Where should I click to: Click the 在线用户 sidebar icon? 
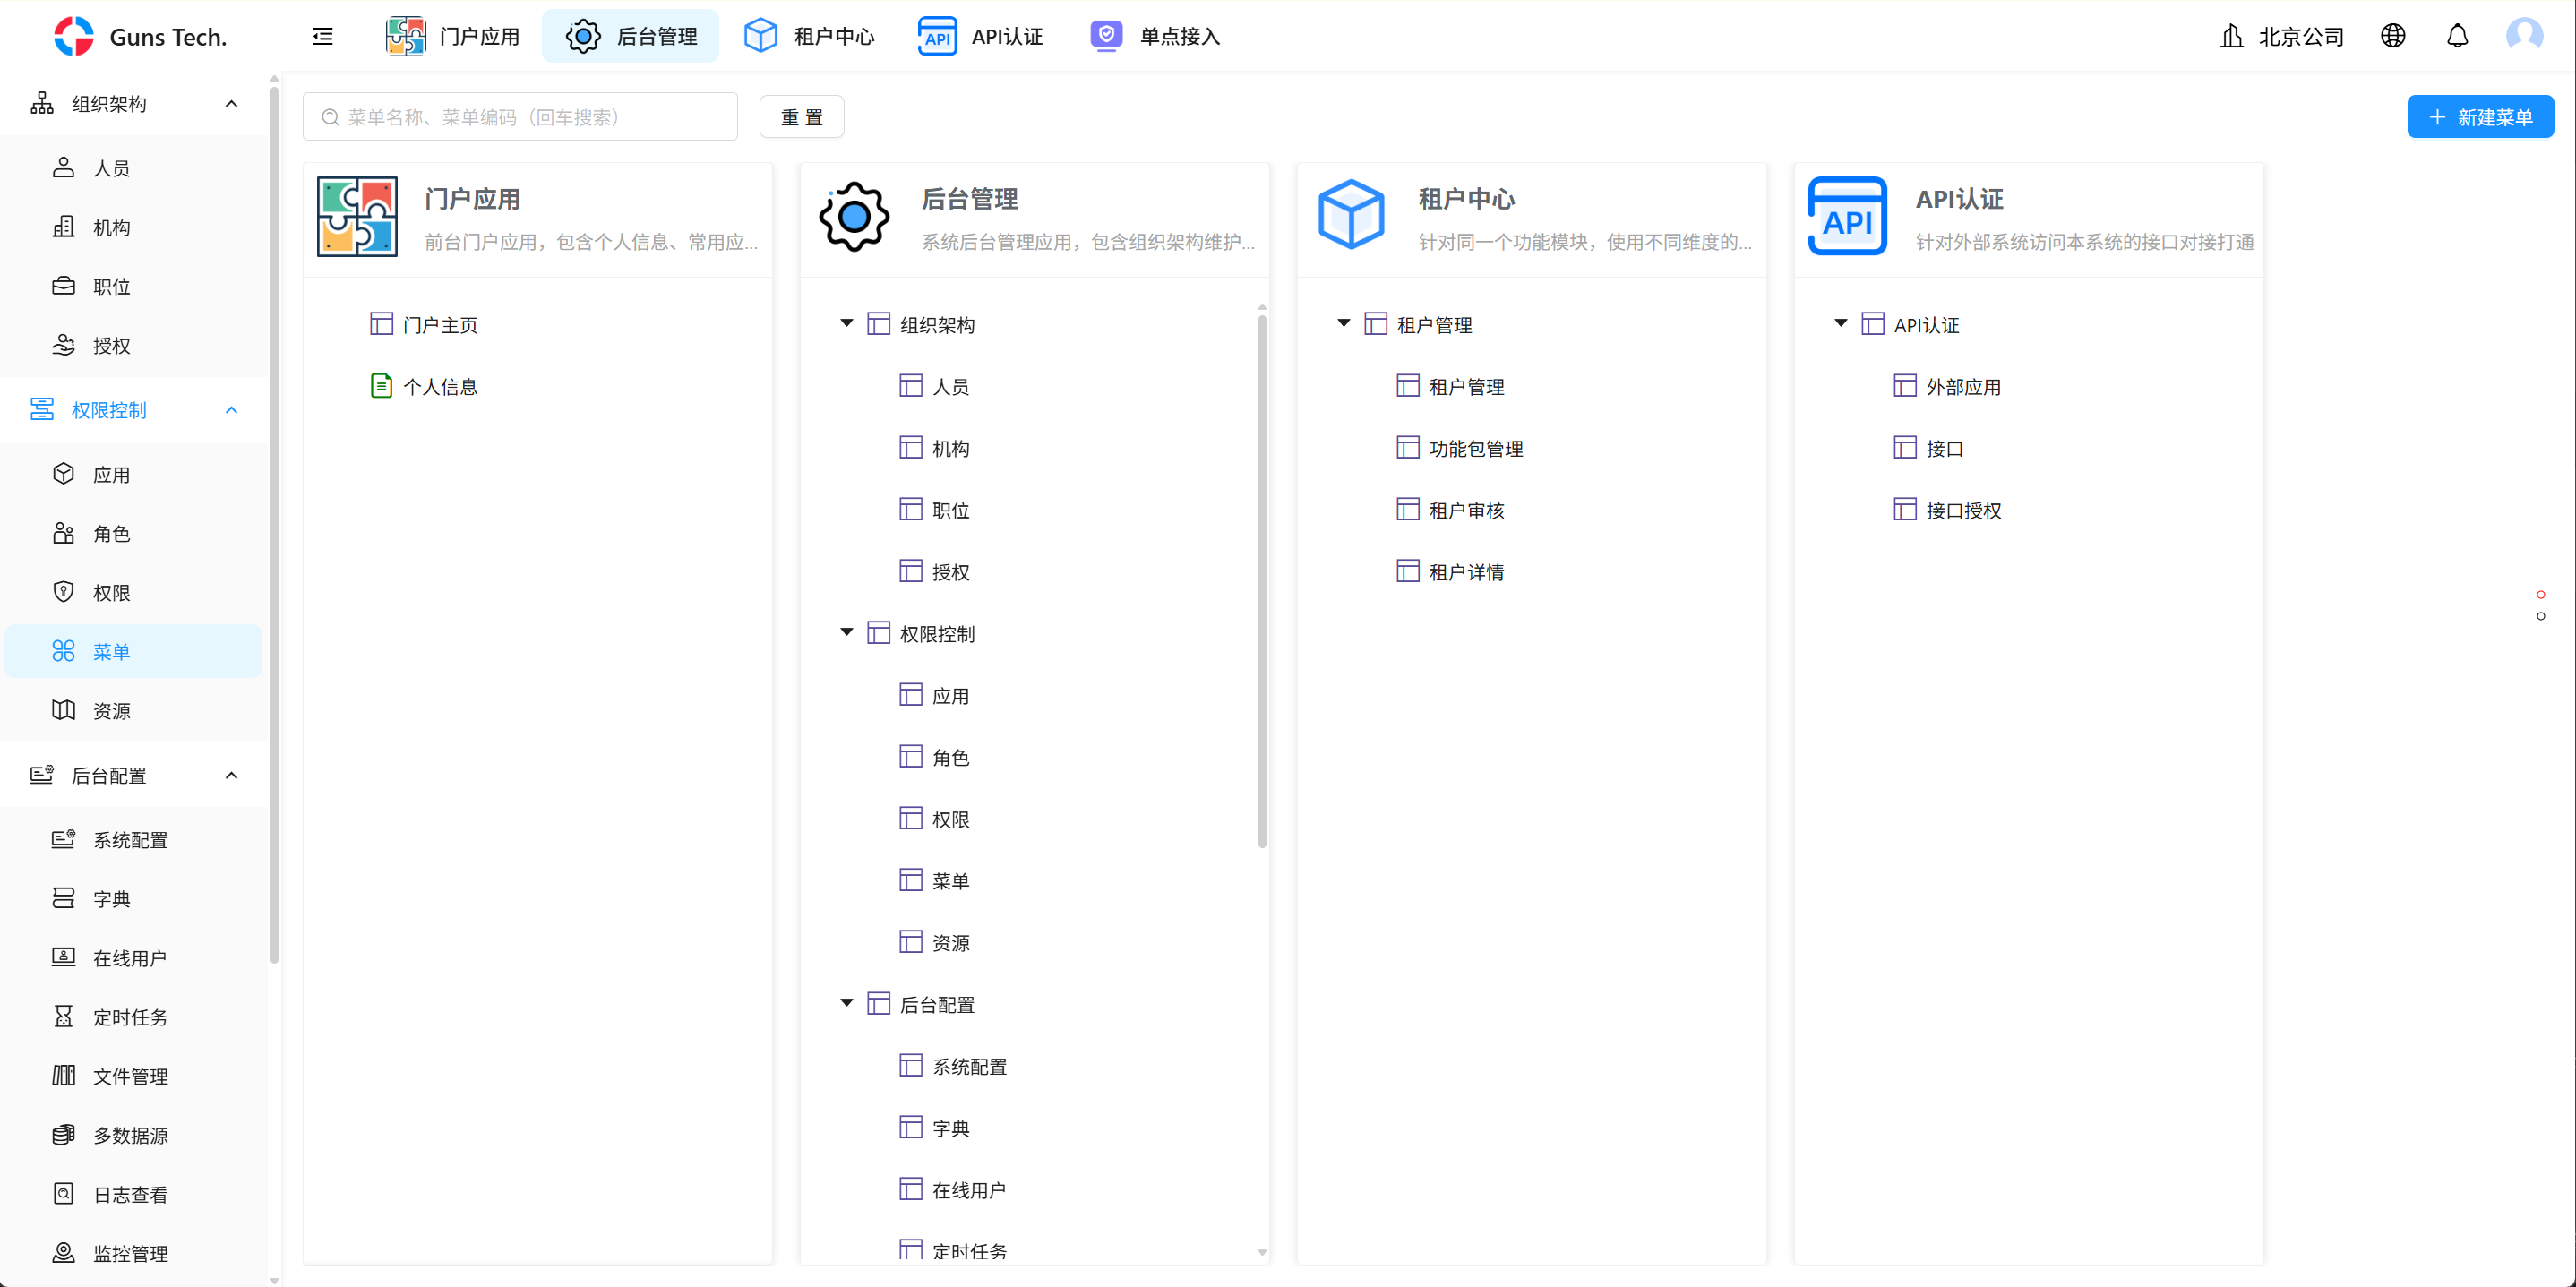click(63, 957)
